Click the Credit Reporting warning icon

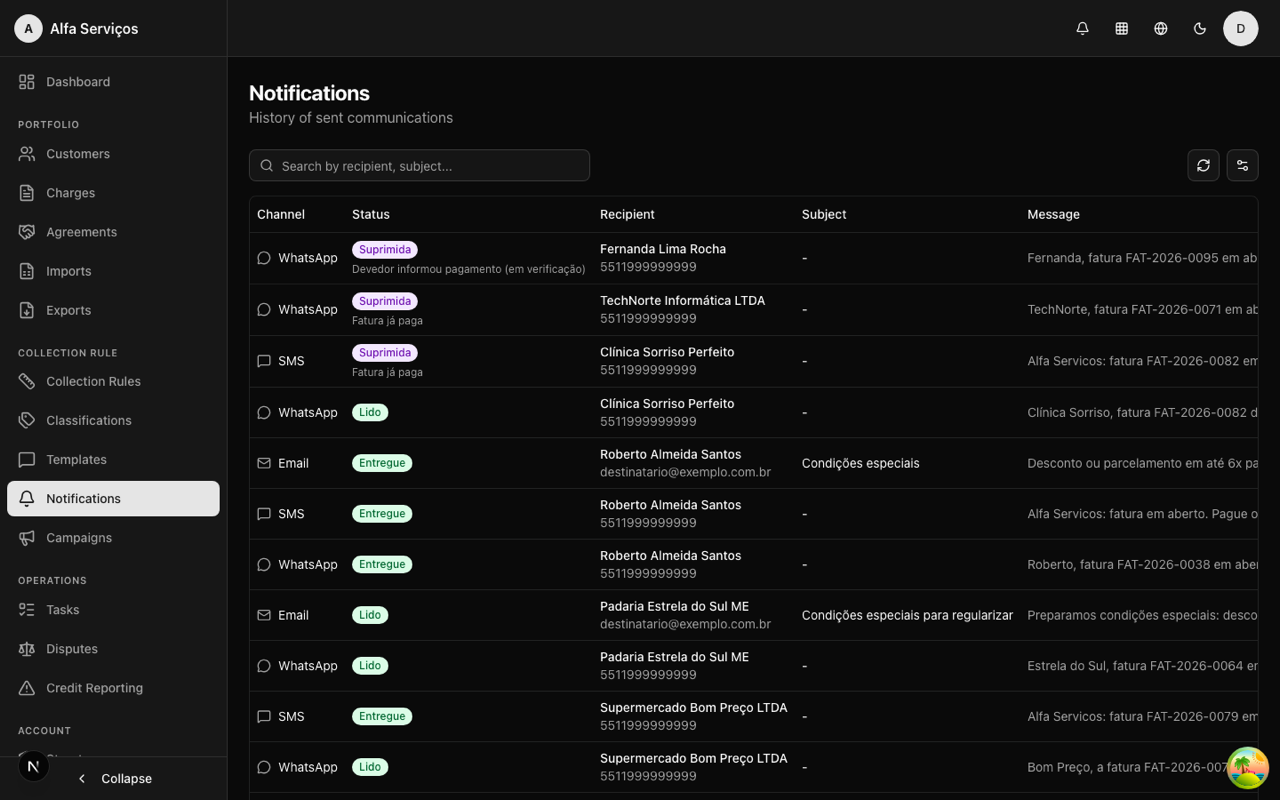coord(27,688)
